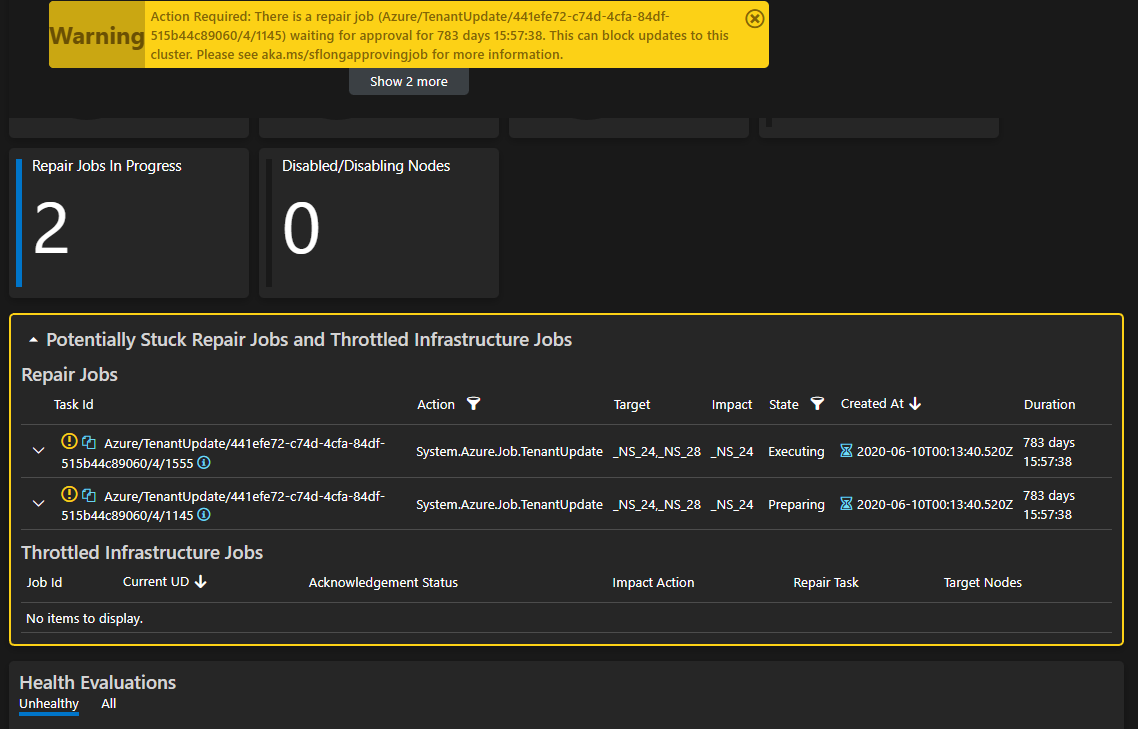
Task: Click hourglass icon in Executing row
Action: (x=846, y=451)
